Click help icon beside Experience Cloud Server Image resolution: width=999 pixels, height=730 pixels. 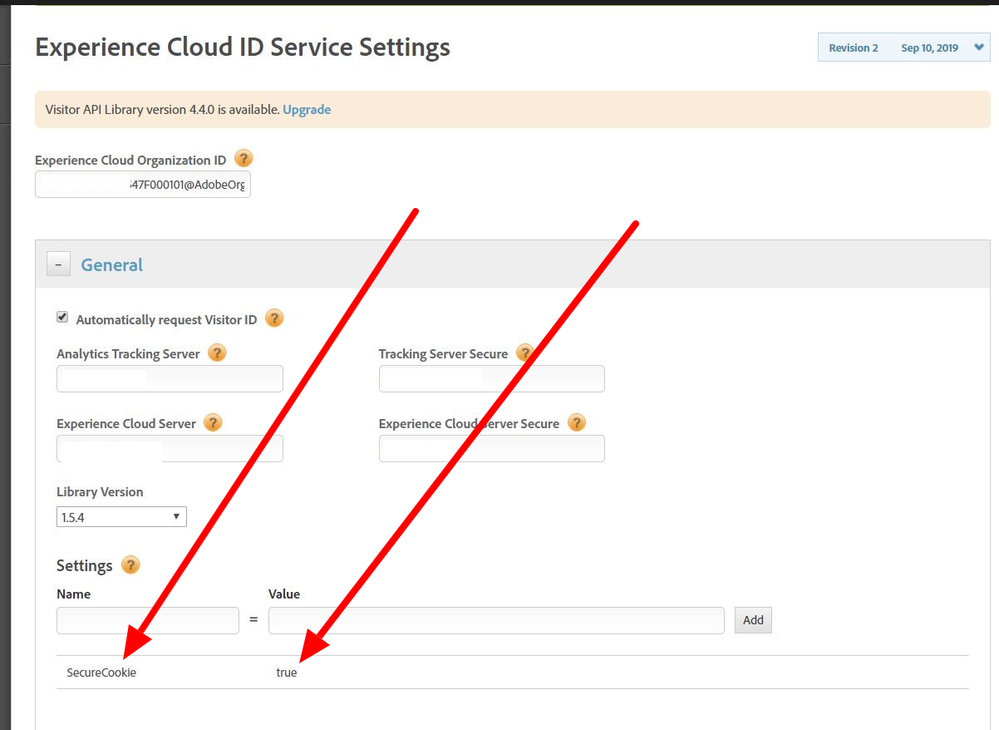point(213,423)
